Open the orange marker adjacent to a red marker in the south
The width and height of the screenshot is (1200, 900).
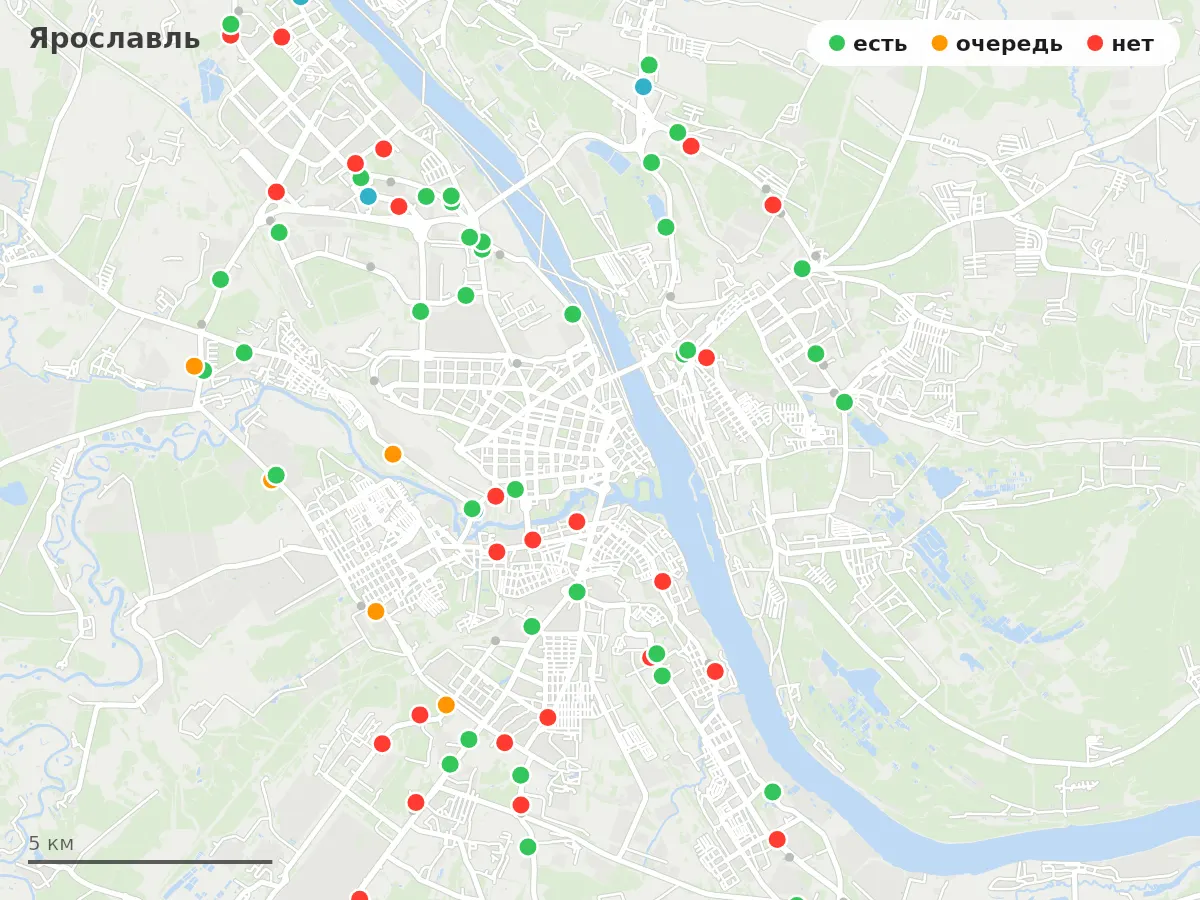446,705
